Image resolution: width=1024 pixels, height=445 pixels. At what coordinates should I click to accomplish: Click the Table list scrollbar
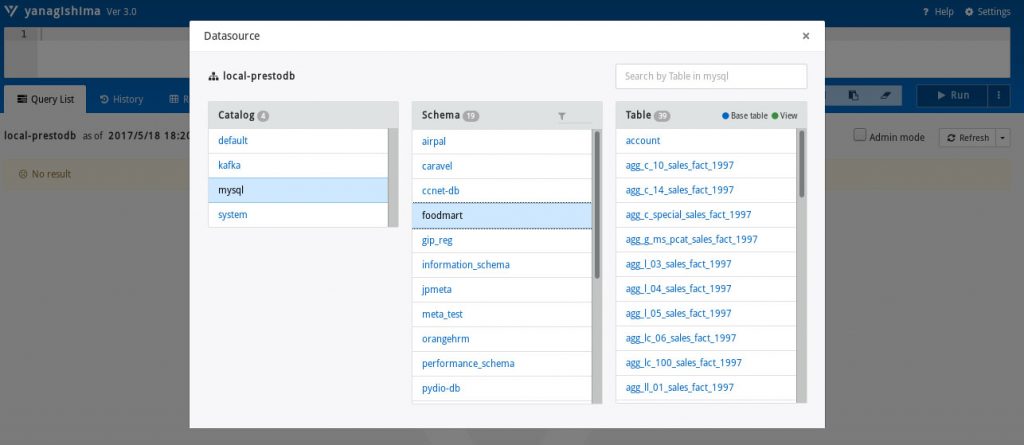pyautogui.click(x=801, y=163)
